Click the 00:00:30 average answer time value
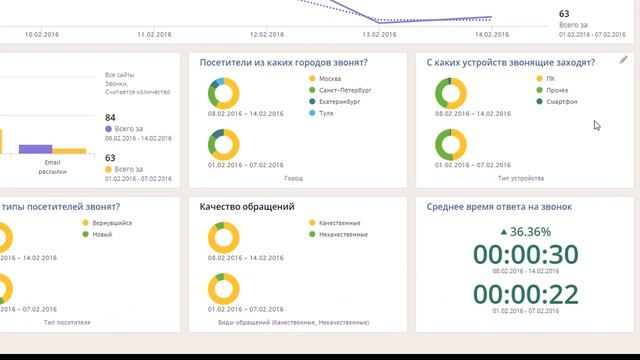This screenshot has height=360, width=640. click(x=526, y=255)
